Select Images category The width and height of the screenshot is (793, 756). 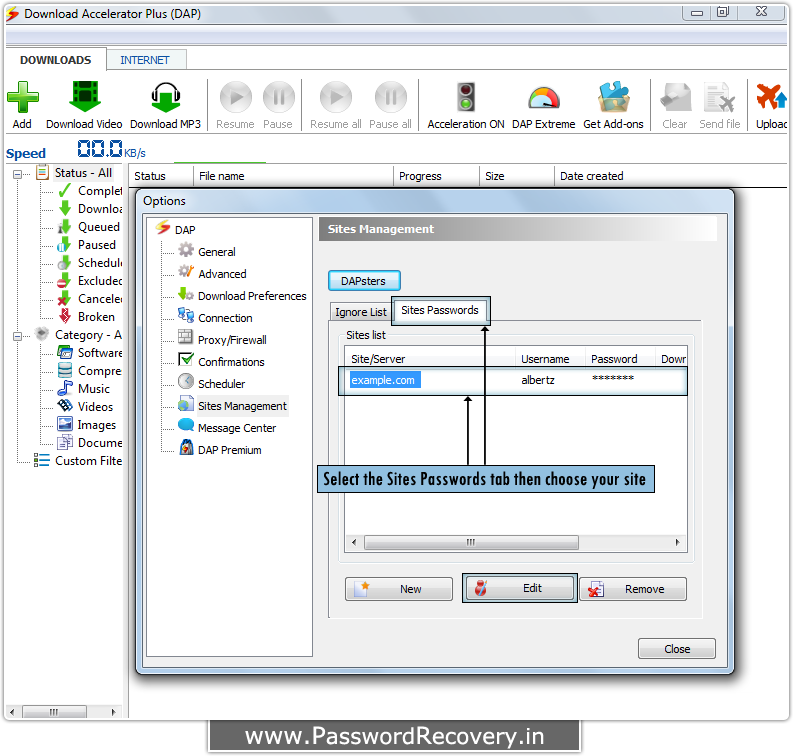[87, 425]
